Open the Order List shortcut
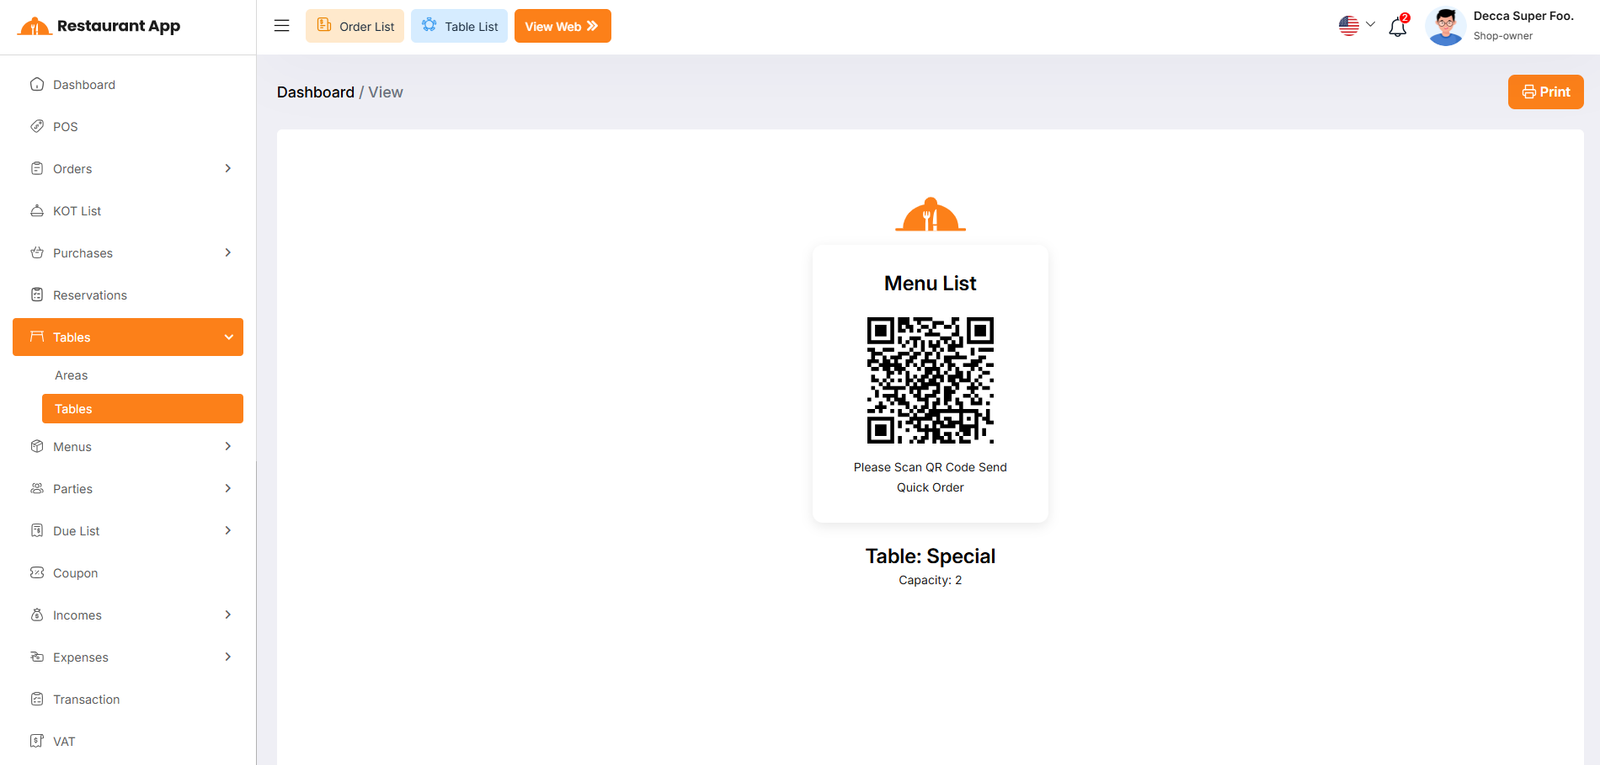 tap(355, 26)
